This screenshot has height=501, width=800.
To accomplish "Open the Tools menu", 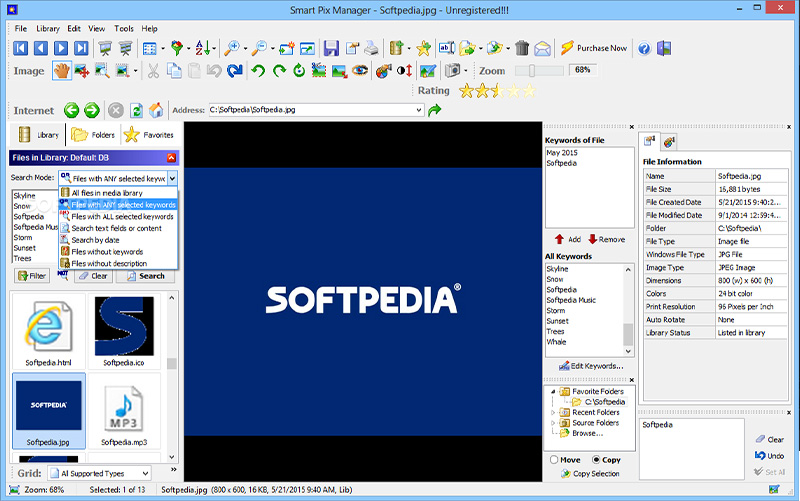I will click(124, 29).
